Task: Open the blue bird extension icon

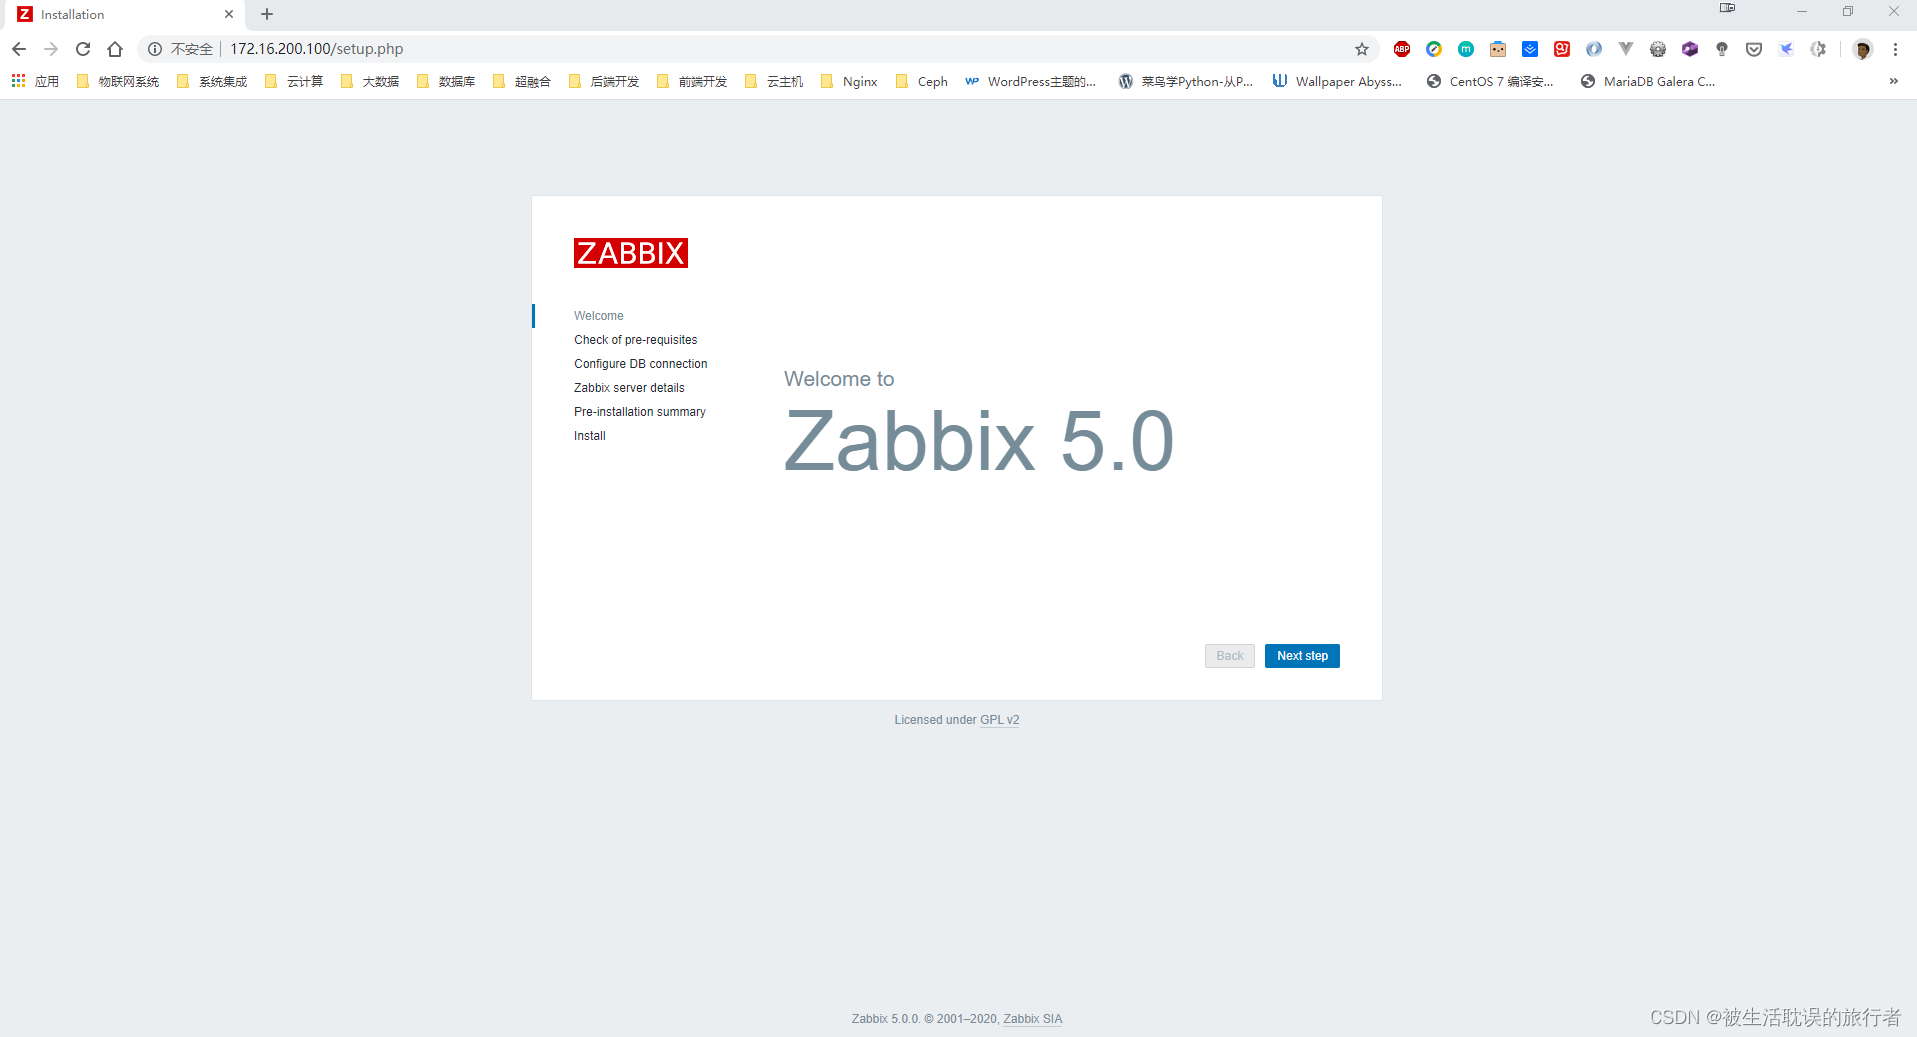Action: (1786, 49)
